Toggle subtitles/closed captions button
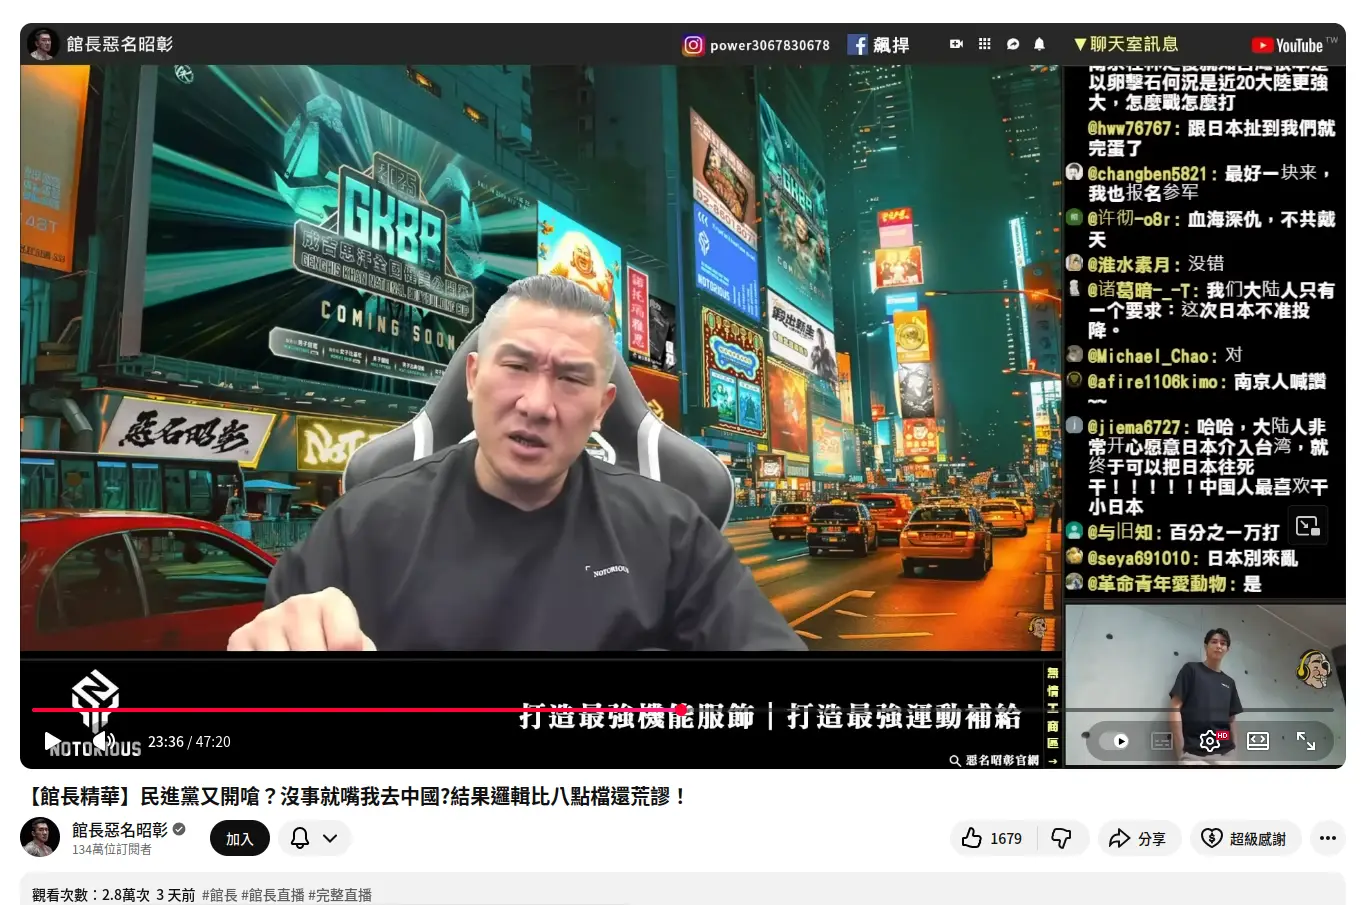Viewport: 1361px width, 905px height. point(1162,741)
